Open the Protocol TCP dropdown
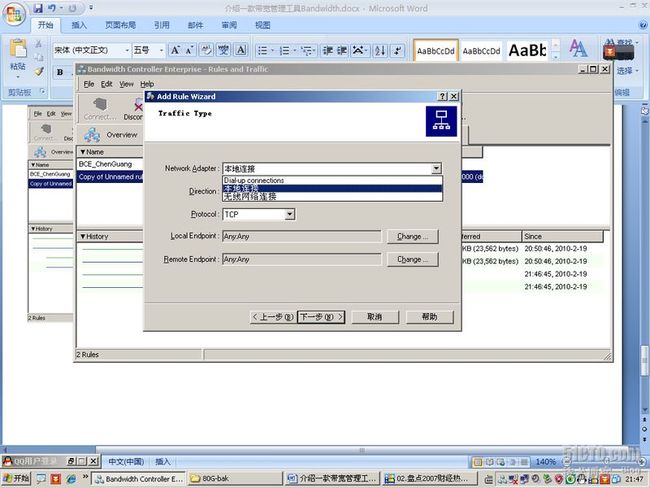Screen dimensions: 650x488 click(x=290, y=214)
